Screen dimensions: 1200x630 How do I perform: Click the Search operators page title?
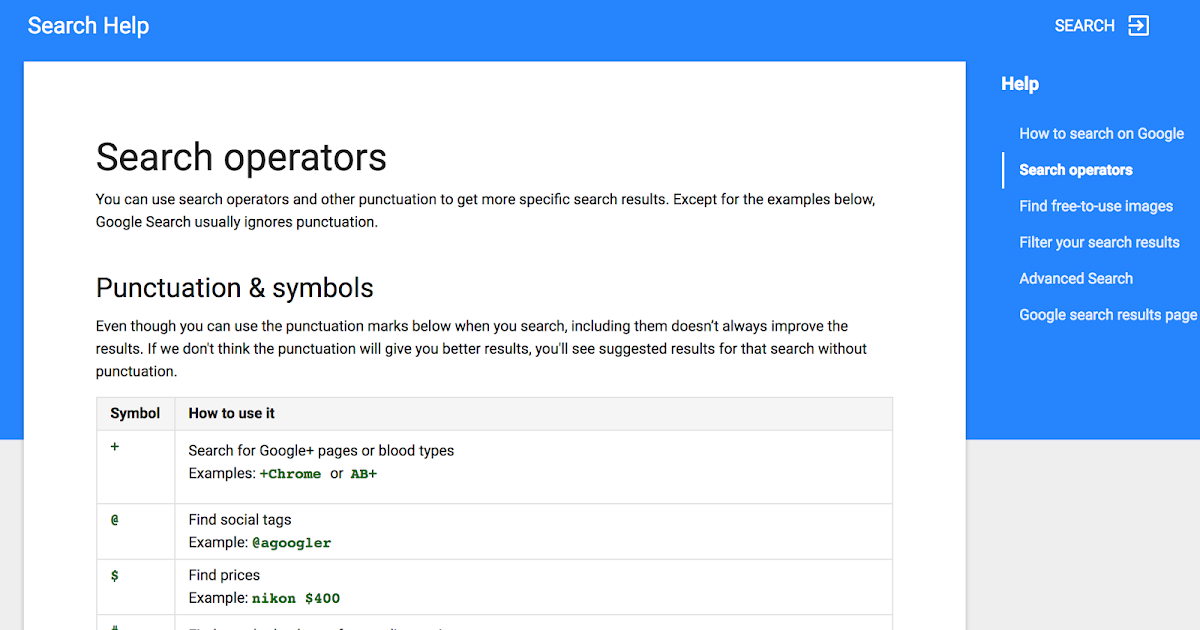(x=240, y=157)
